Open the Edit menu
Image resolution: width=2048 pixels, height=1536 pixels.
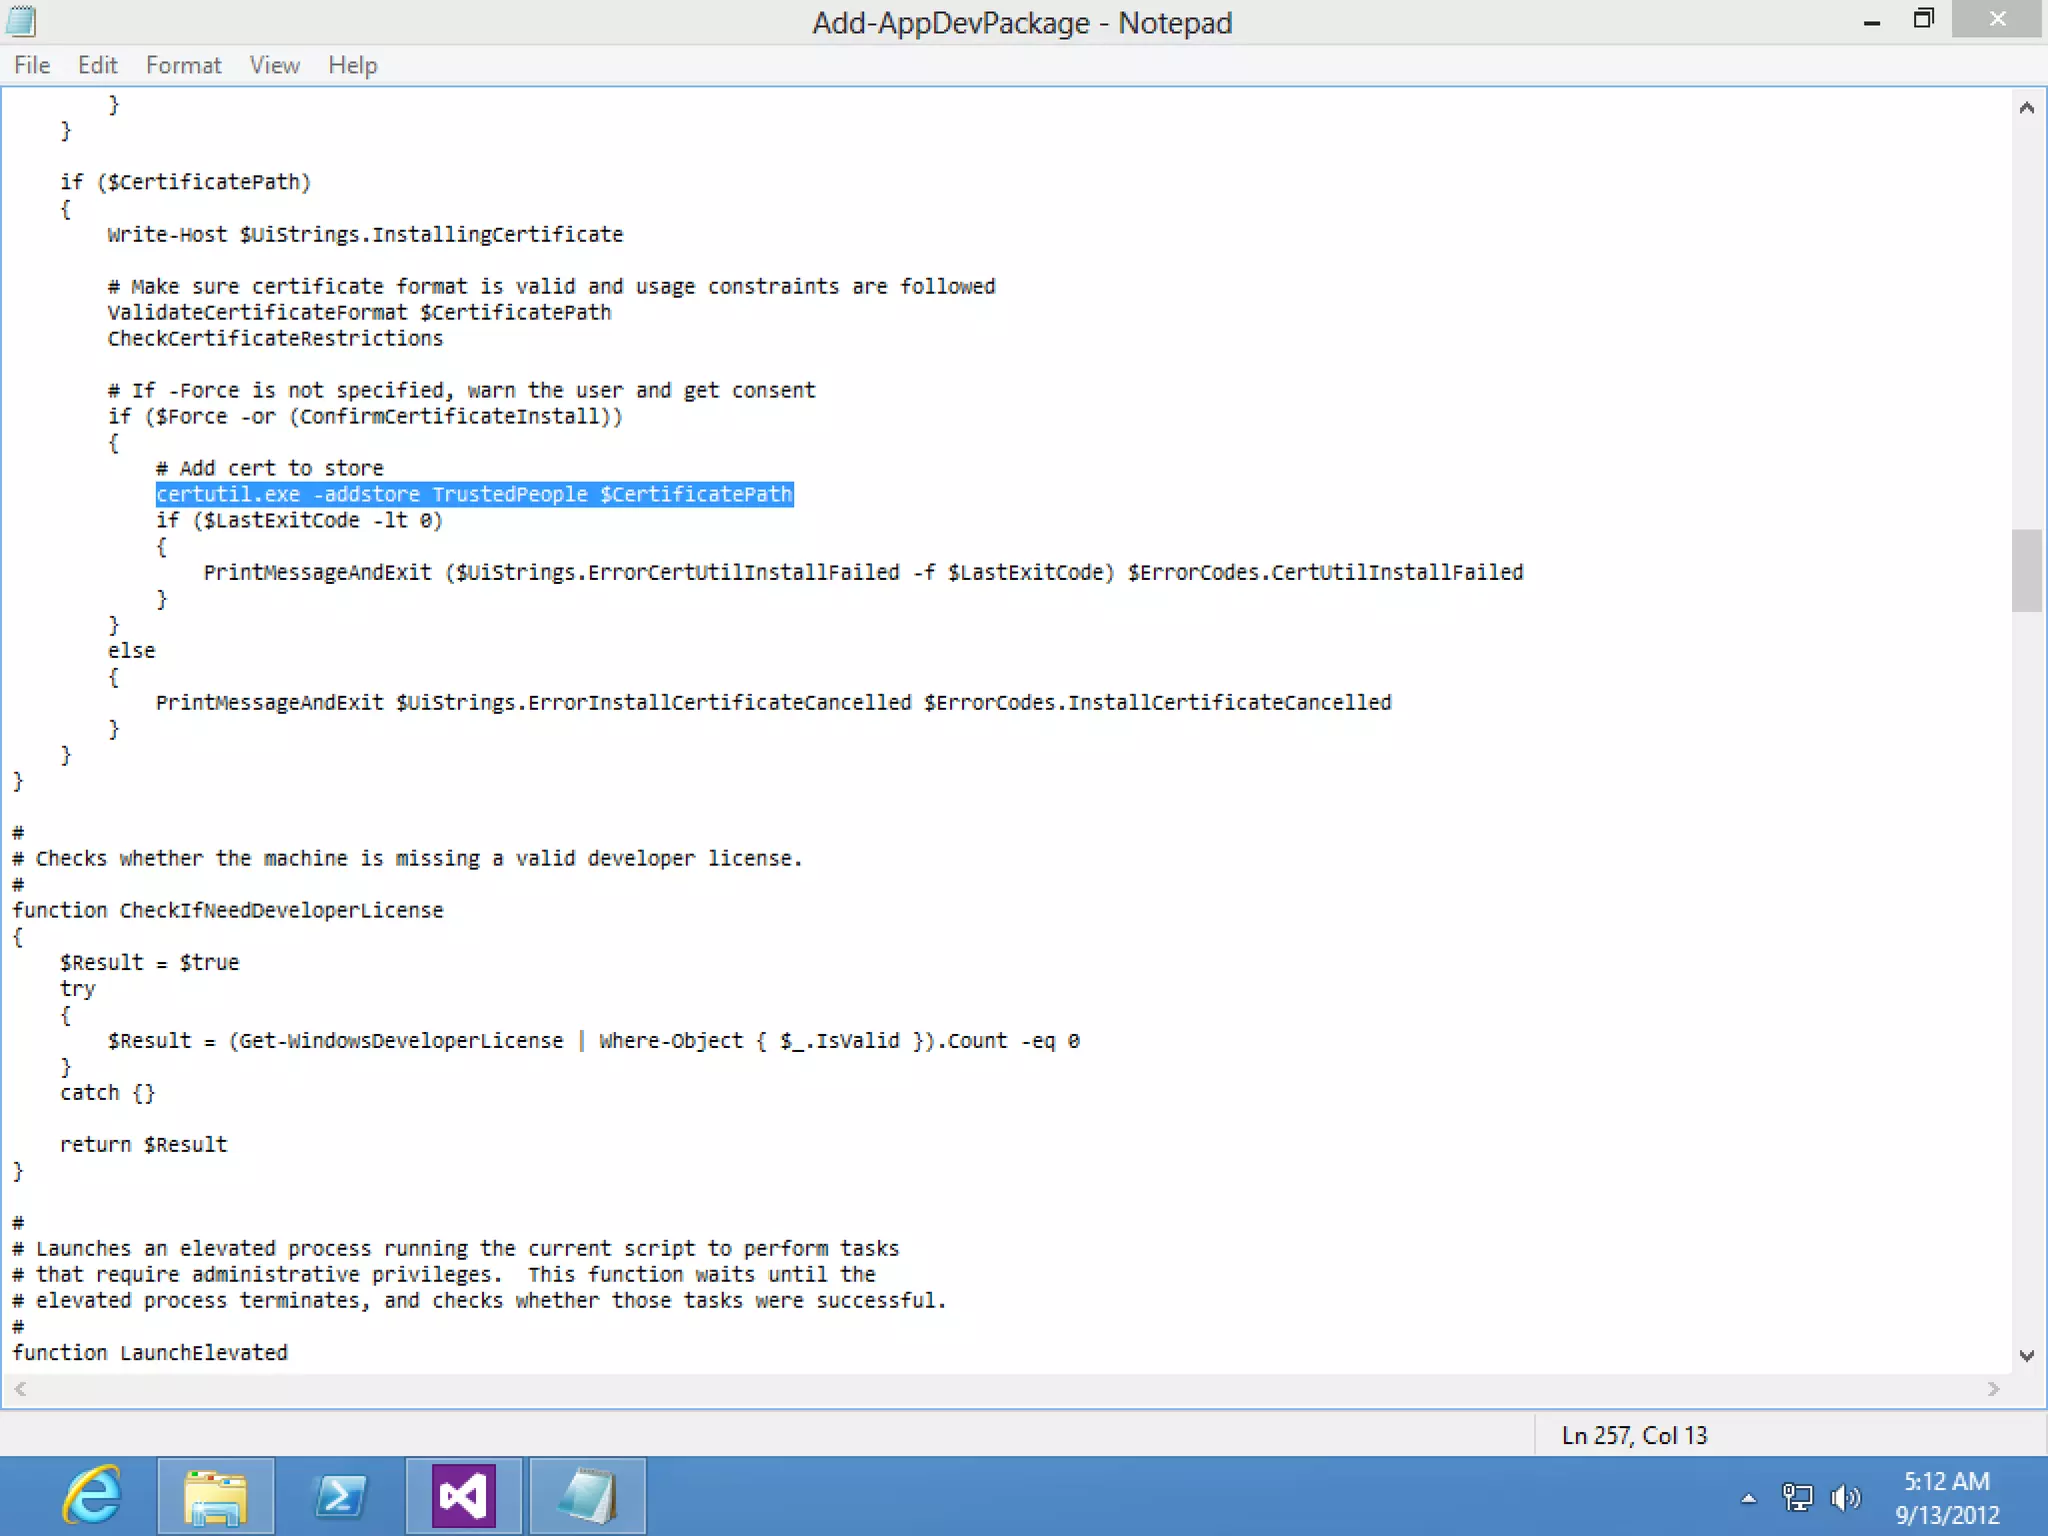point(97,65)
